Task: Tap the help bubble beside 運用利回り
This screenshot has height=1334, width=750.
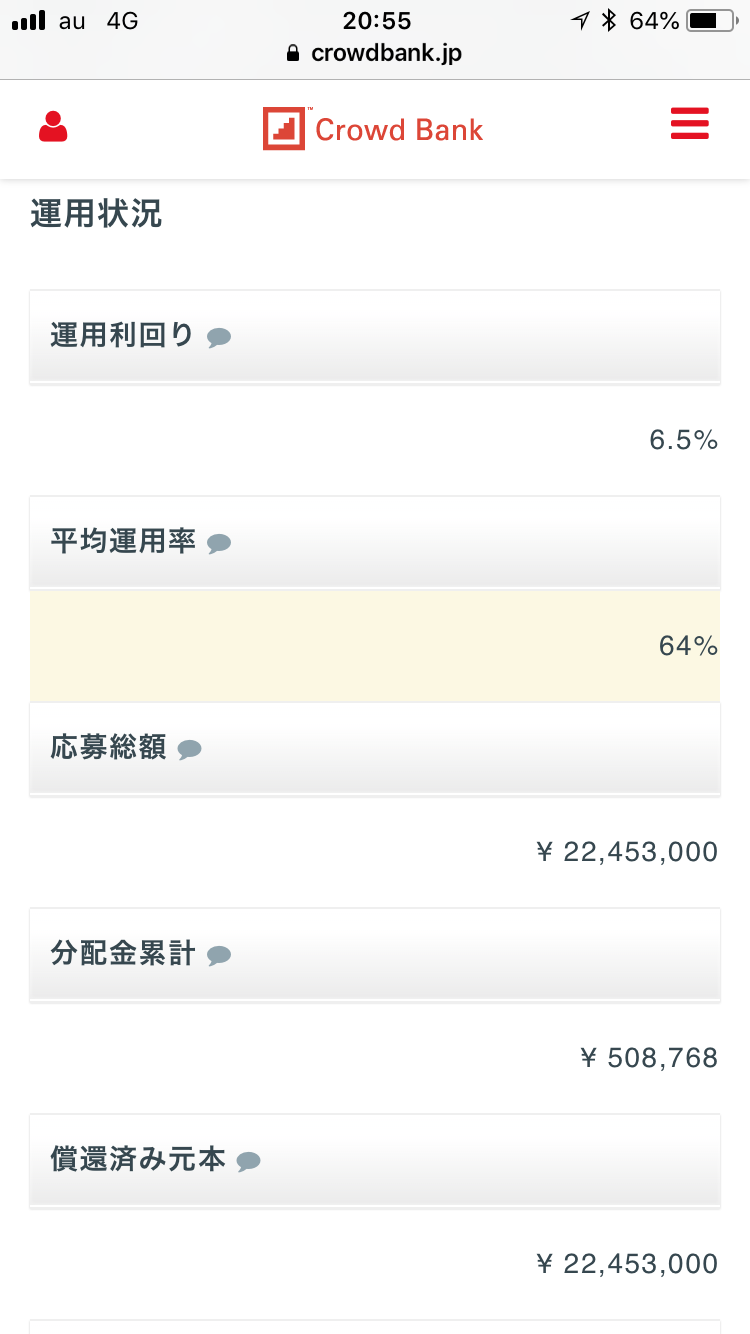Action: [x=219, y=338]
